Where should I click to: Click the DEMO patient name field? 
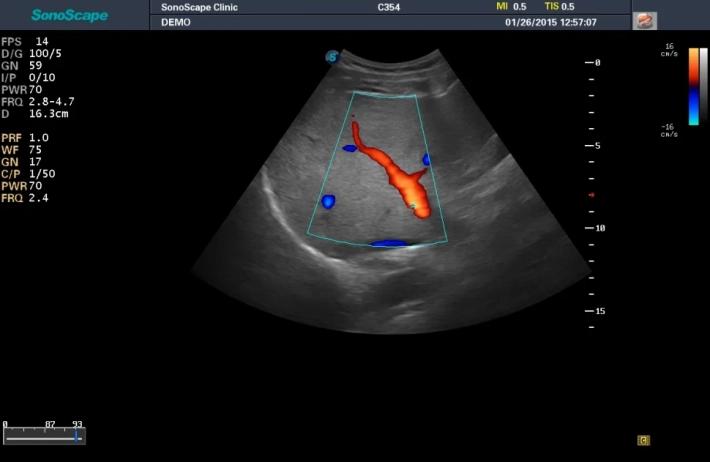click(176, 22)
